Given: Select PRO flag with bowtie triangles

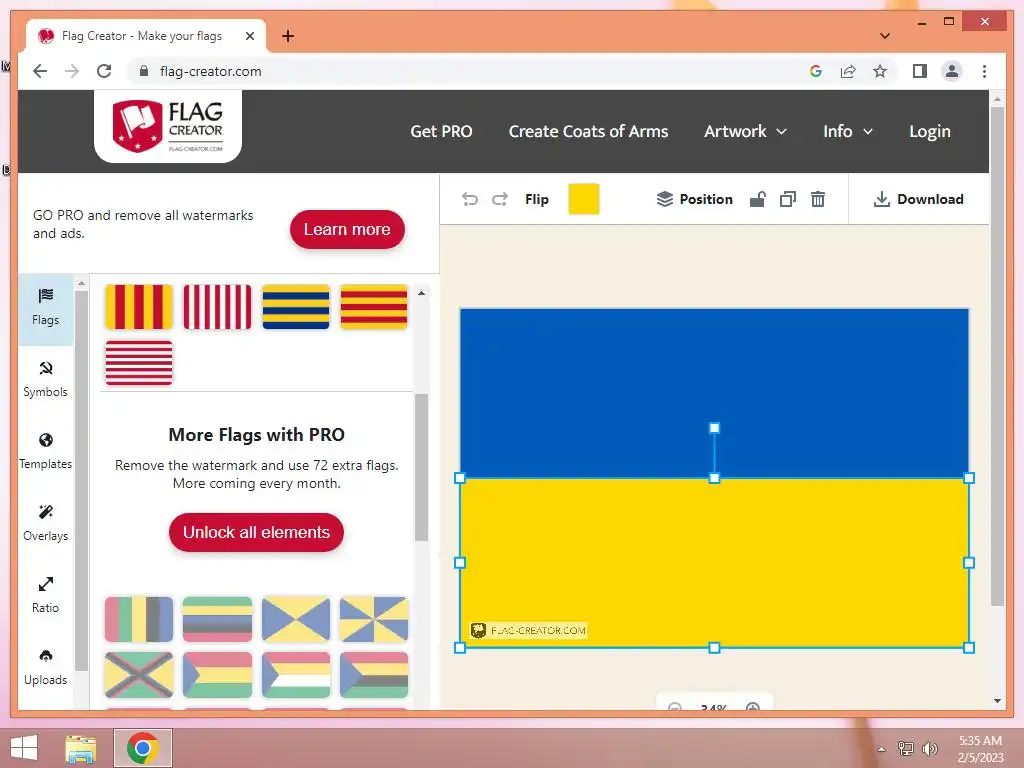Looking at the screenshot, I should (x=296, y=619).
